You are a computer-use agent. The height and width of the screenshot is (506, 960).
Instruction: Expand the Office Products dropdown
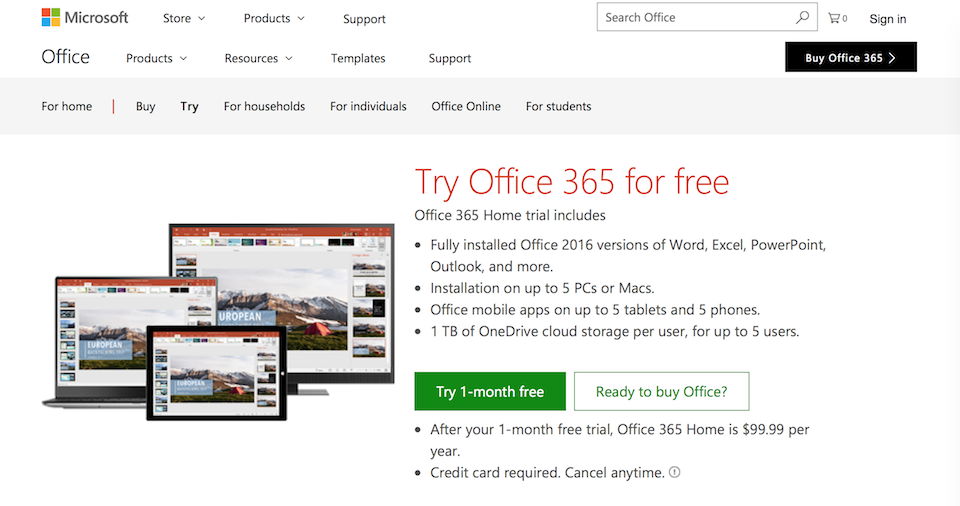(156, 58)
